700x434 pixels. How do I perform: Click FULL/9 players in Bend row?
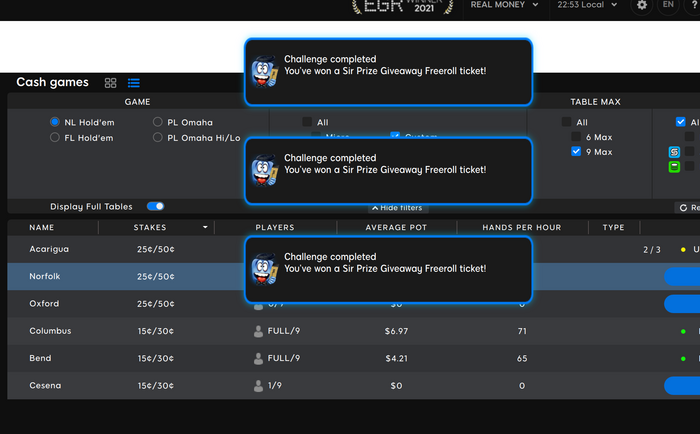click(284, 358)
